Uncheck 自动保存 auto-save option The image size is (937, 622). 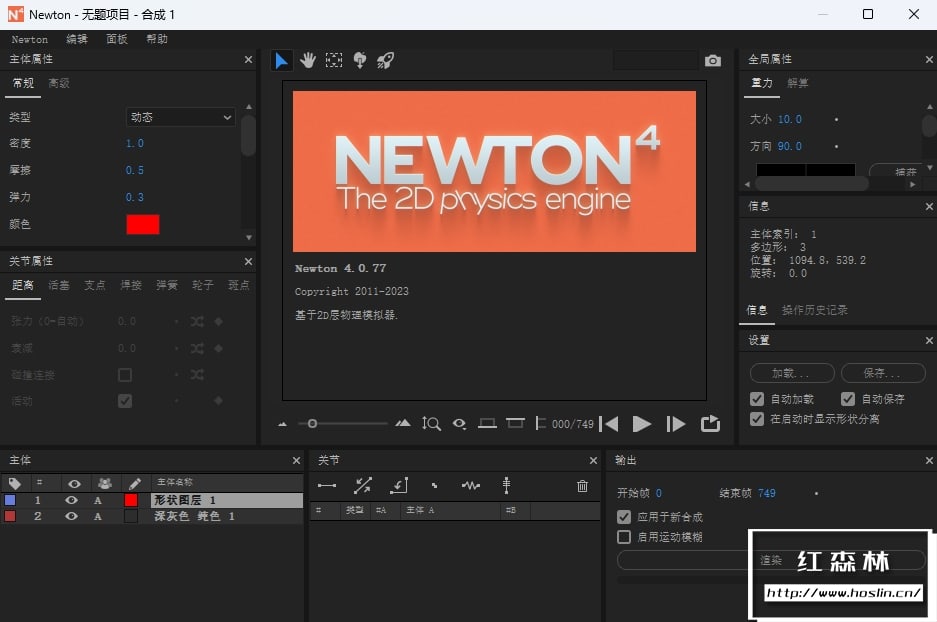coord(848,399)
